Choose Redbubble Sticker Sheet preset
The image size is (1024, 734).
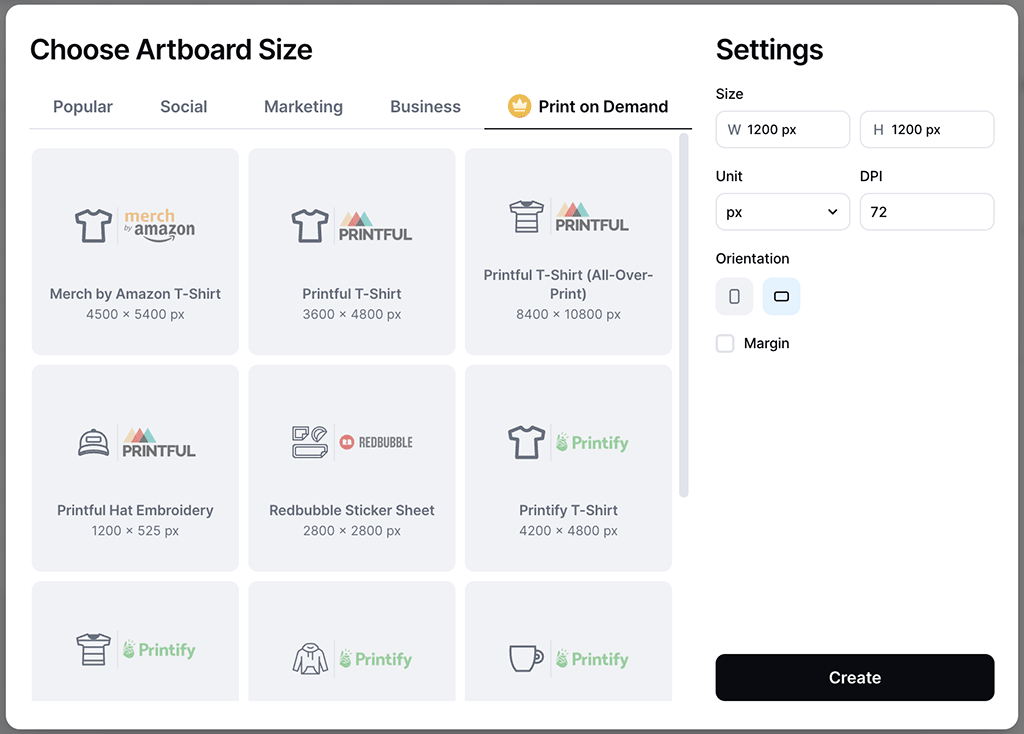(352, 468)
